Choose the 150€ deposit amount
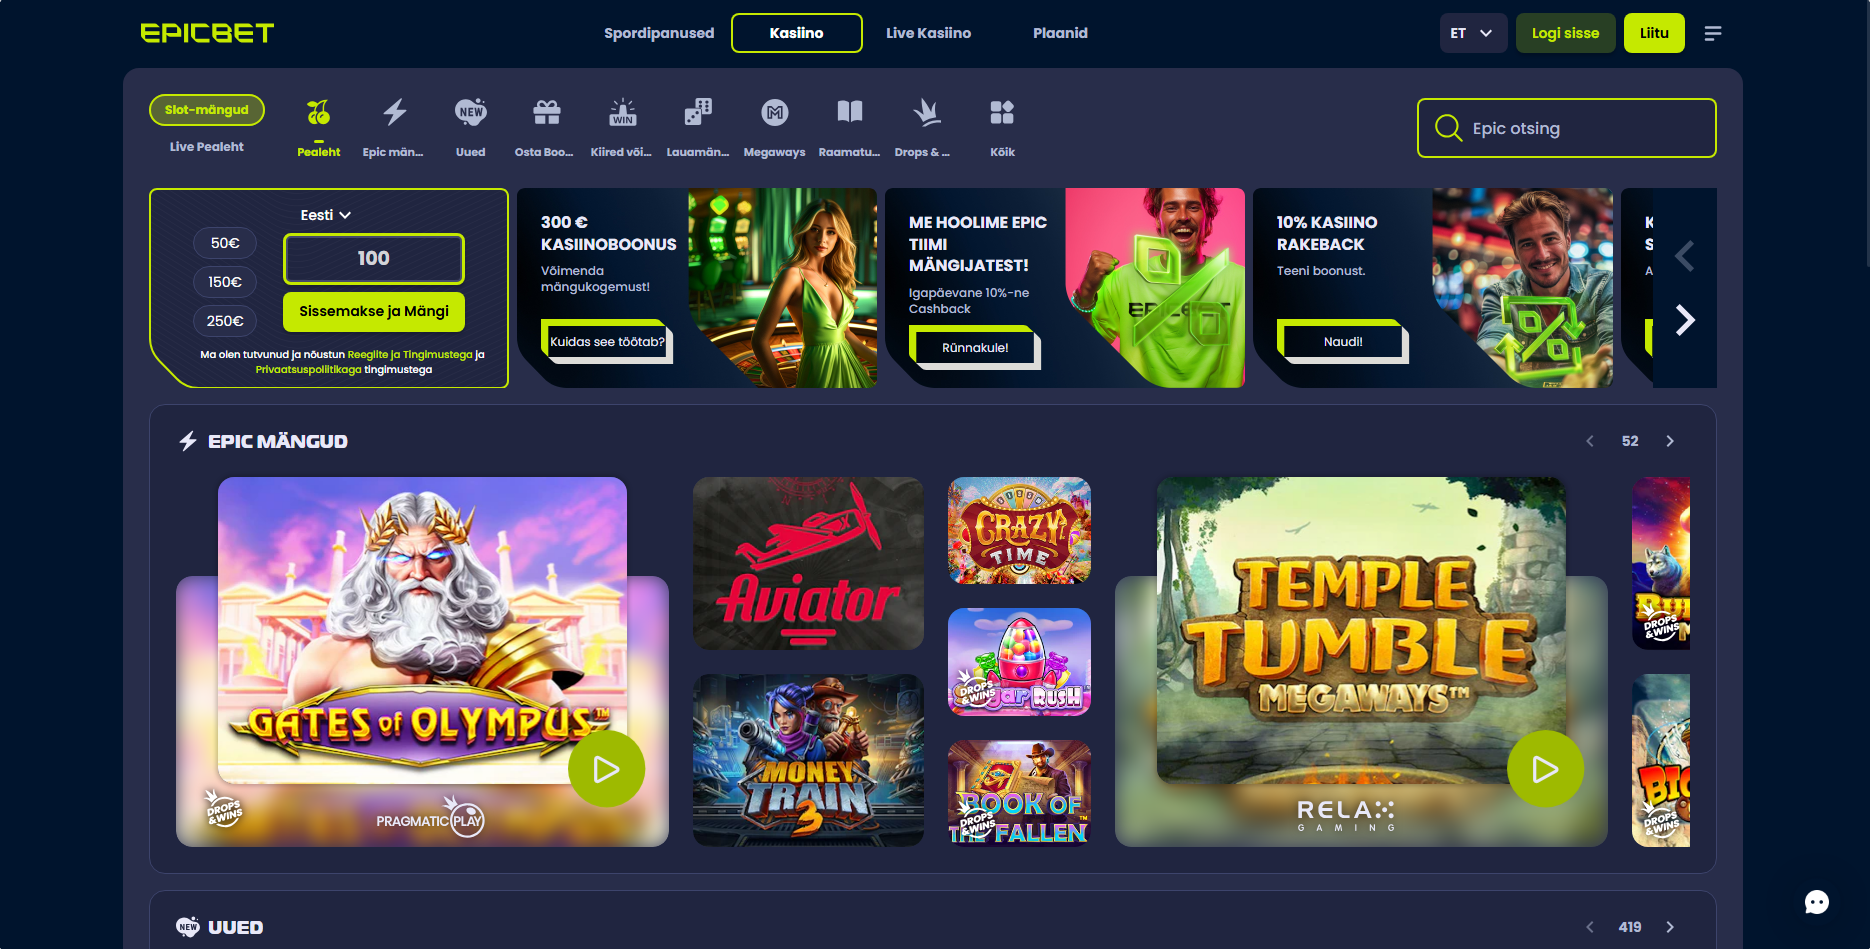This screenshot has width=1870, height=949. [x=225, y=282]
